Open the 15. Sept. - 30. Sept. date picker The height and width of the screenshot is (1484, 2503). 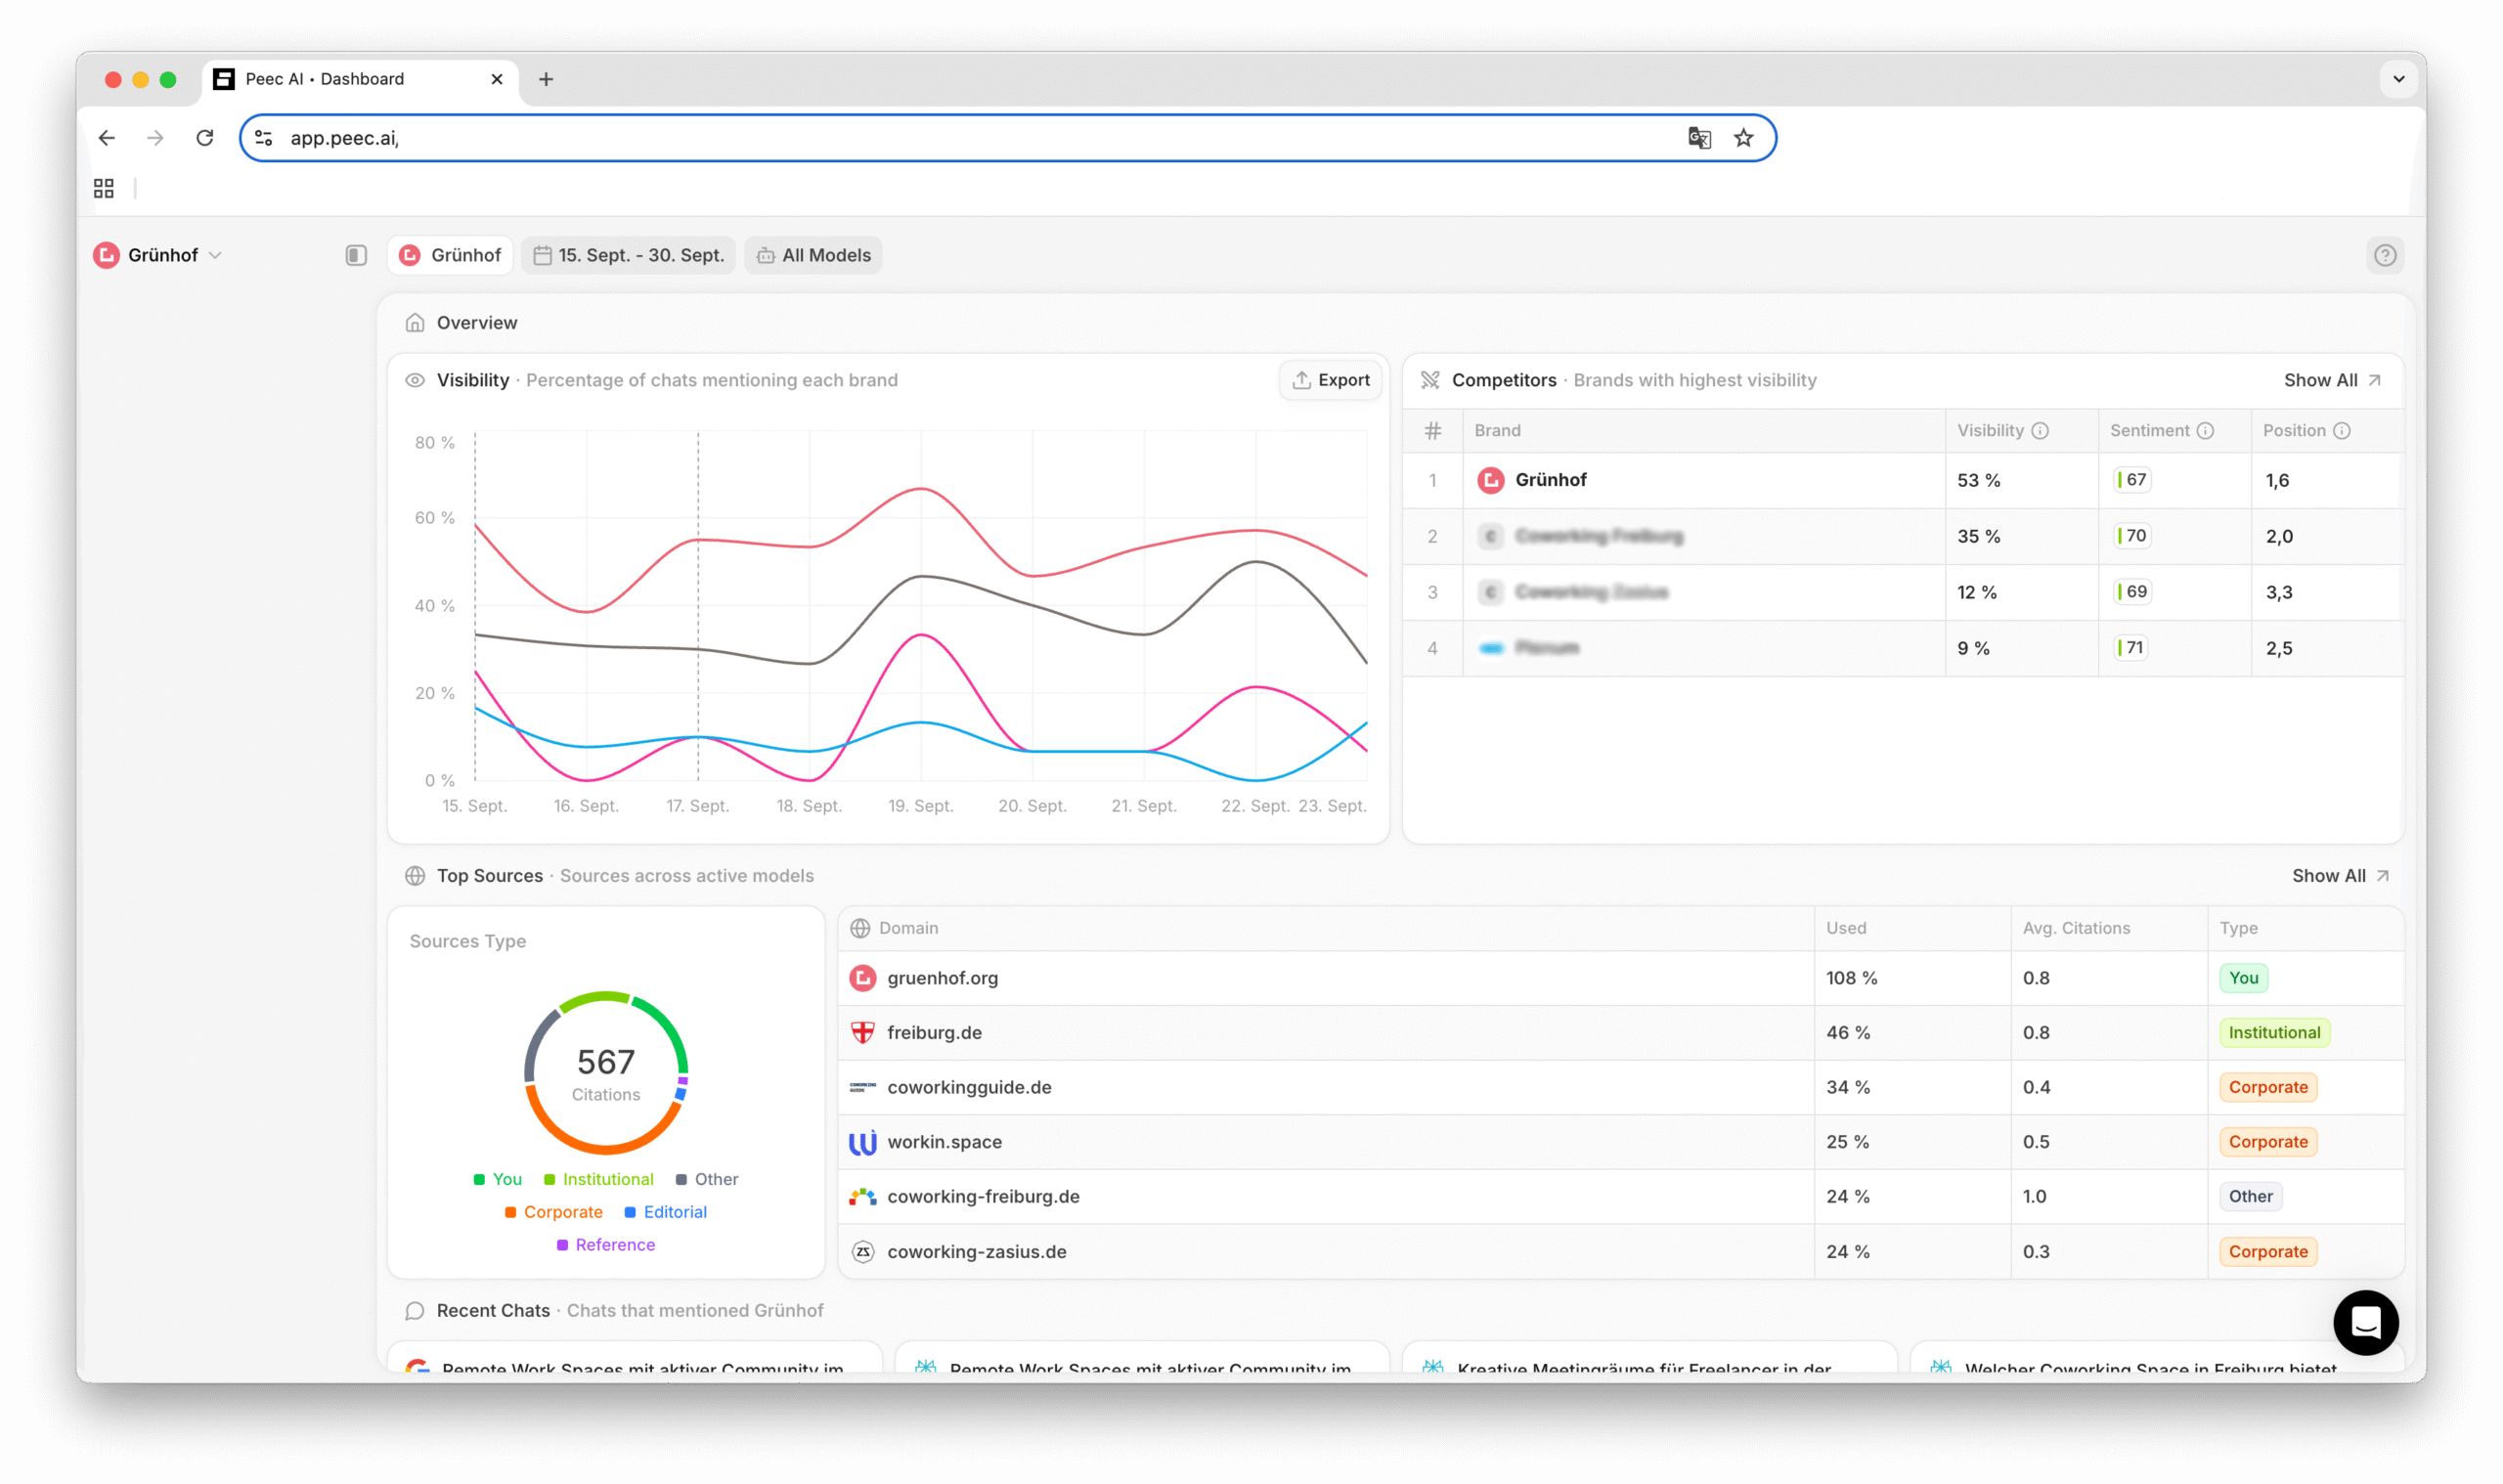(628, 255)
